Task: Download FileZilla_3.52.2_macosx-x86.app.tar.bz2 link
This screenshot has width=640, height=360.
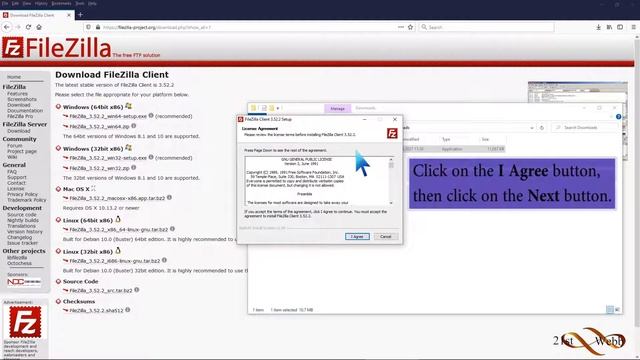Action: [117, 198]
